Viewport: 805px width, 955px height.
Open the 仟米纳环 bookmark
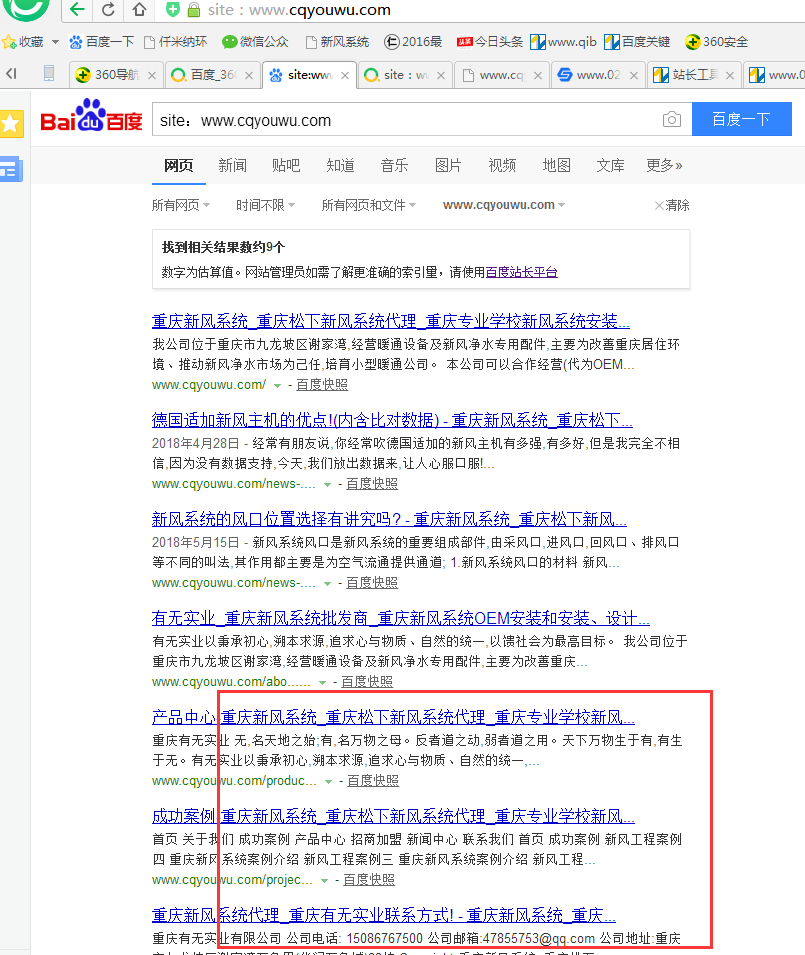coord(176,42)
